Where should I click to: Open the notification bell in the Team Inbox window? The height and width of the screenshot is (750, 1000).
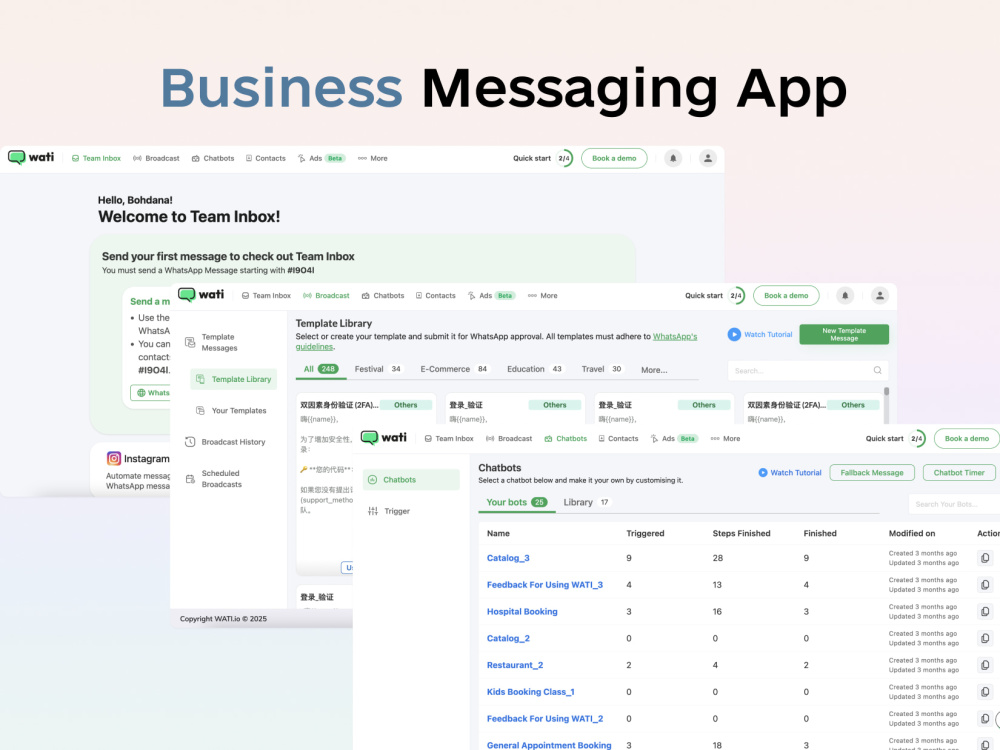pyautogui.click(x=673, y=158)
